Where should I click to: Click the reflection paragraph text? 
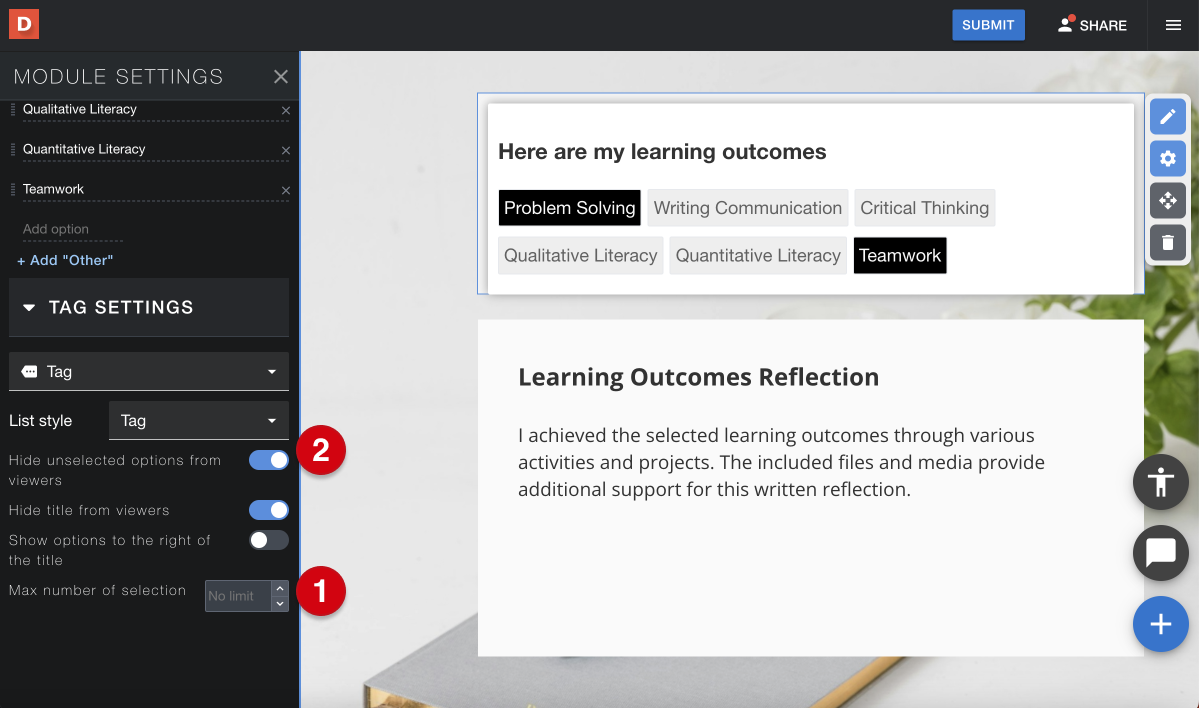point(781,462)
